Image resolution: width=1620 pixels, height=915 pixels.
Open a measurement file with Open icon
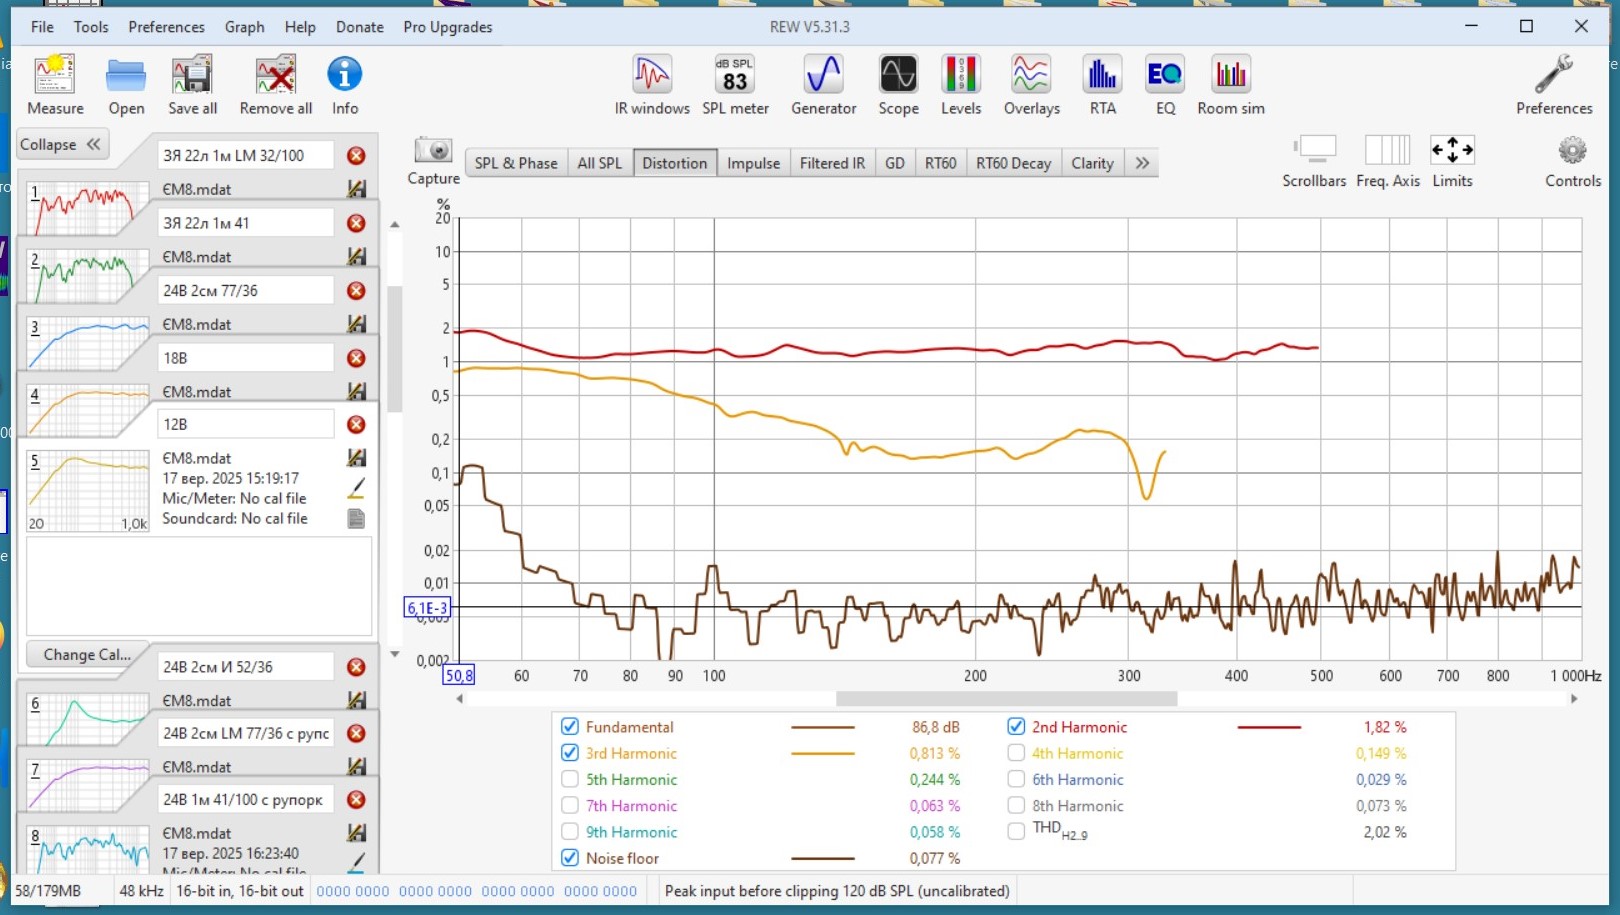126,85
